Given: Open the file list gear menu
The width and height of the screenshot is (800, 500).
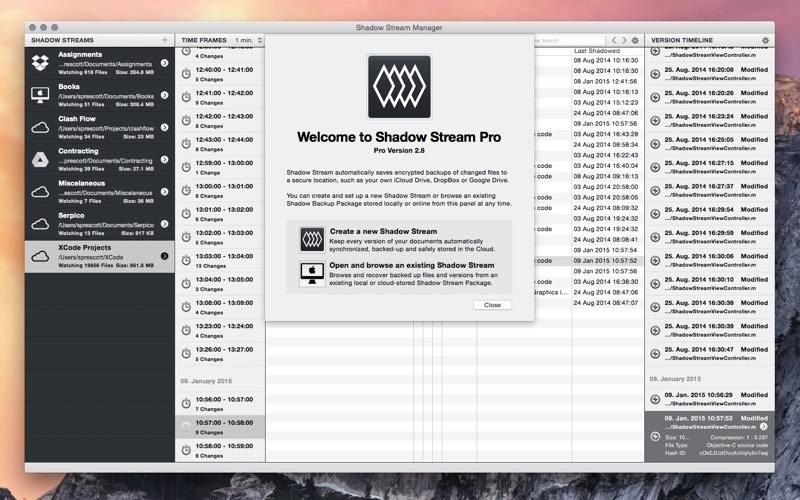Looking at the screenshot, I should (635, 40).
